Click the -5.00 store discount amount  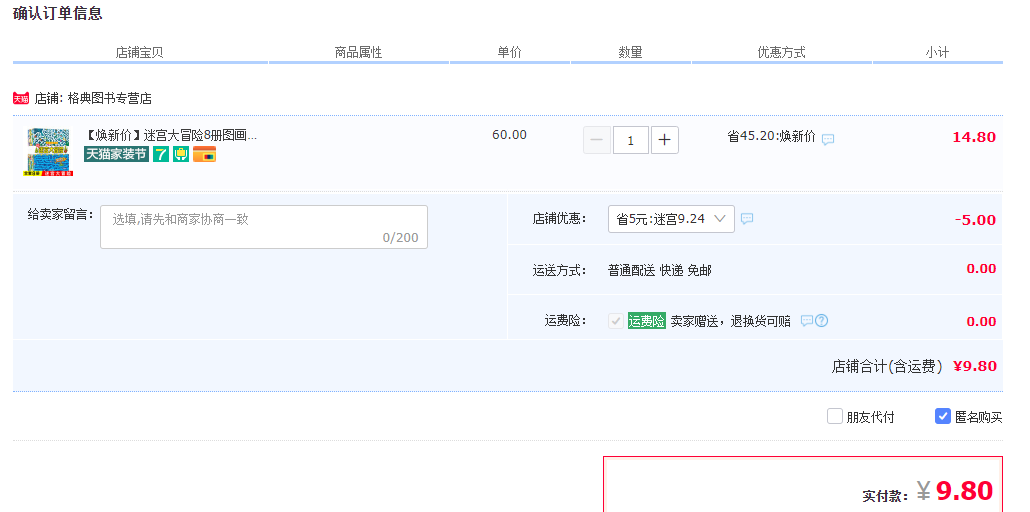point(975,220)
